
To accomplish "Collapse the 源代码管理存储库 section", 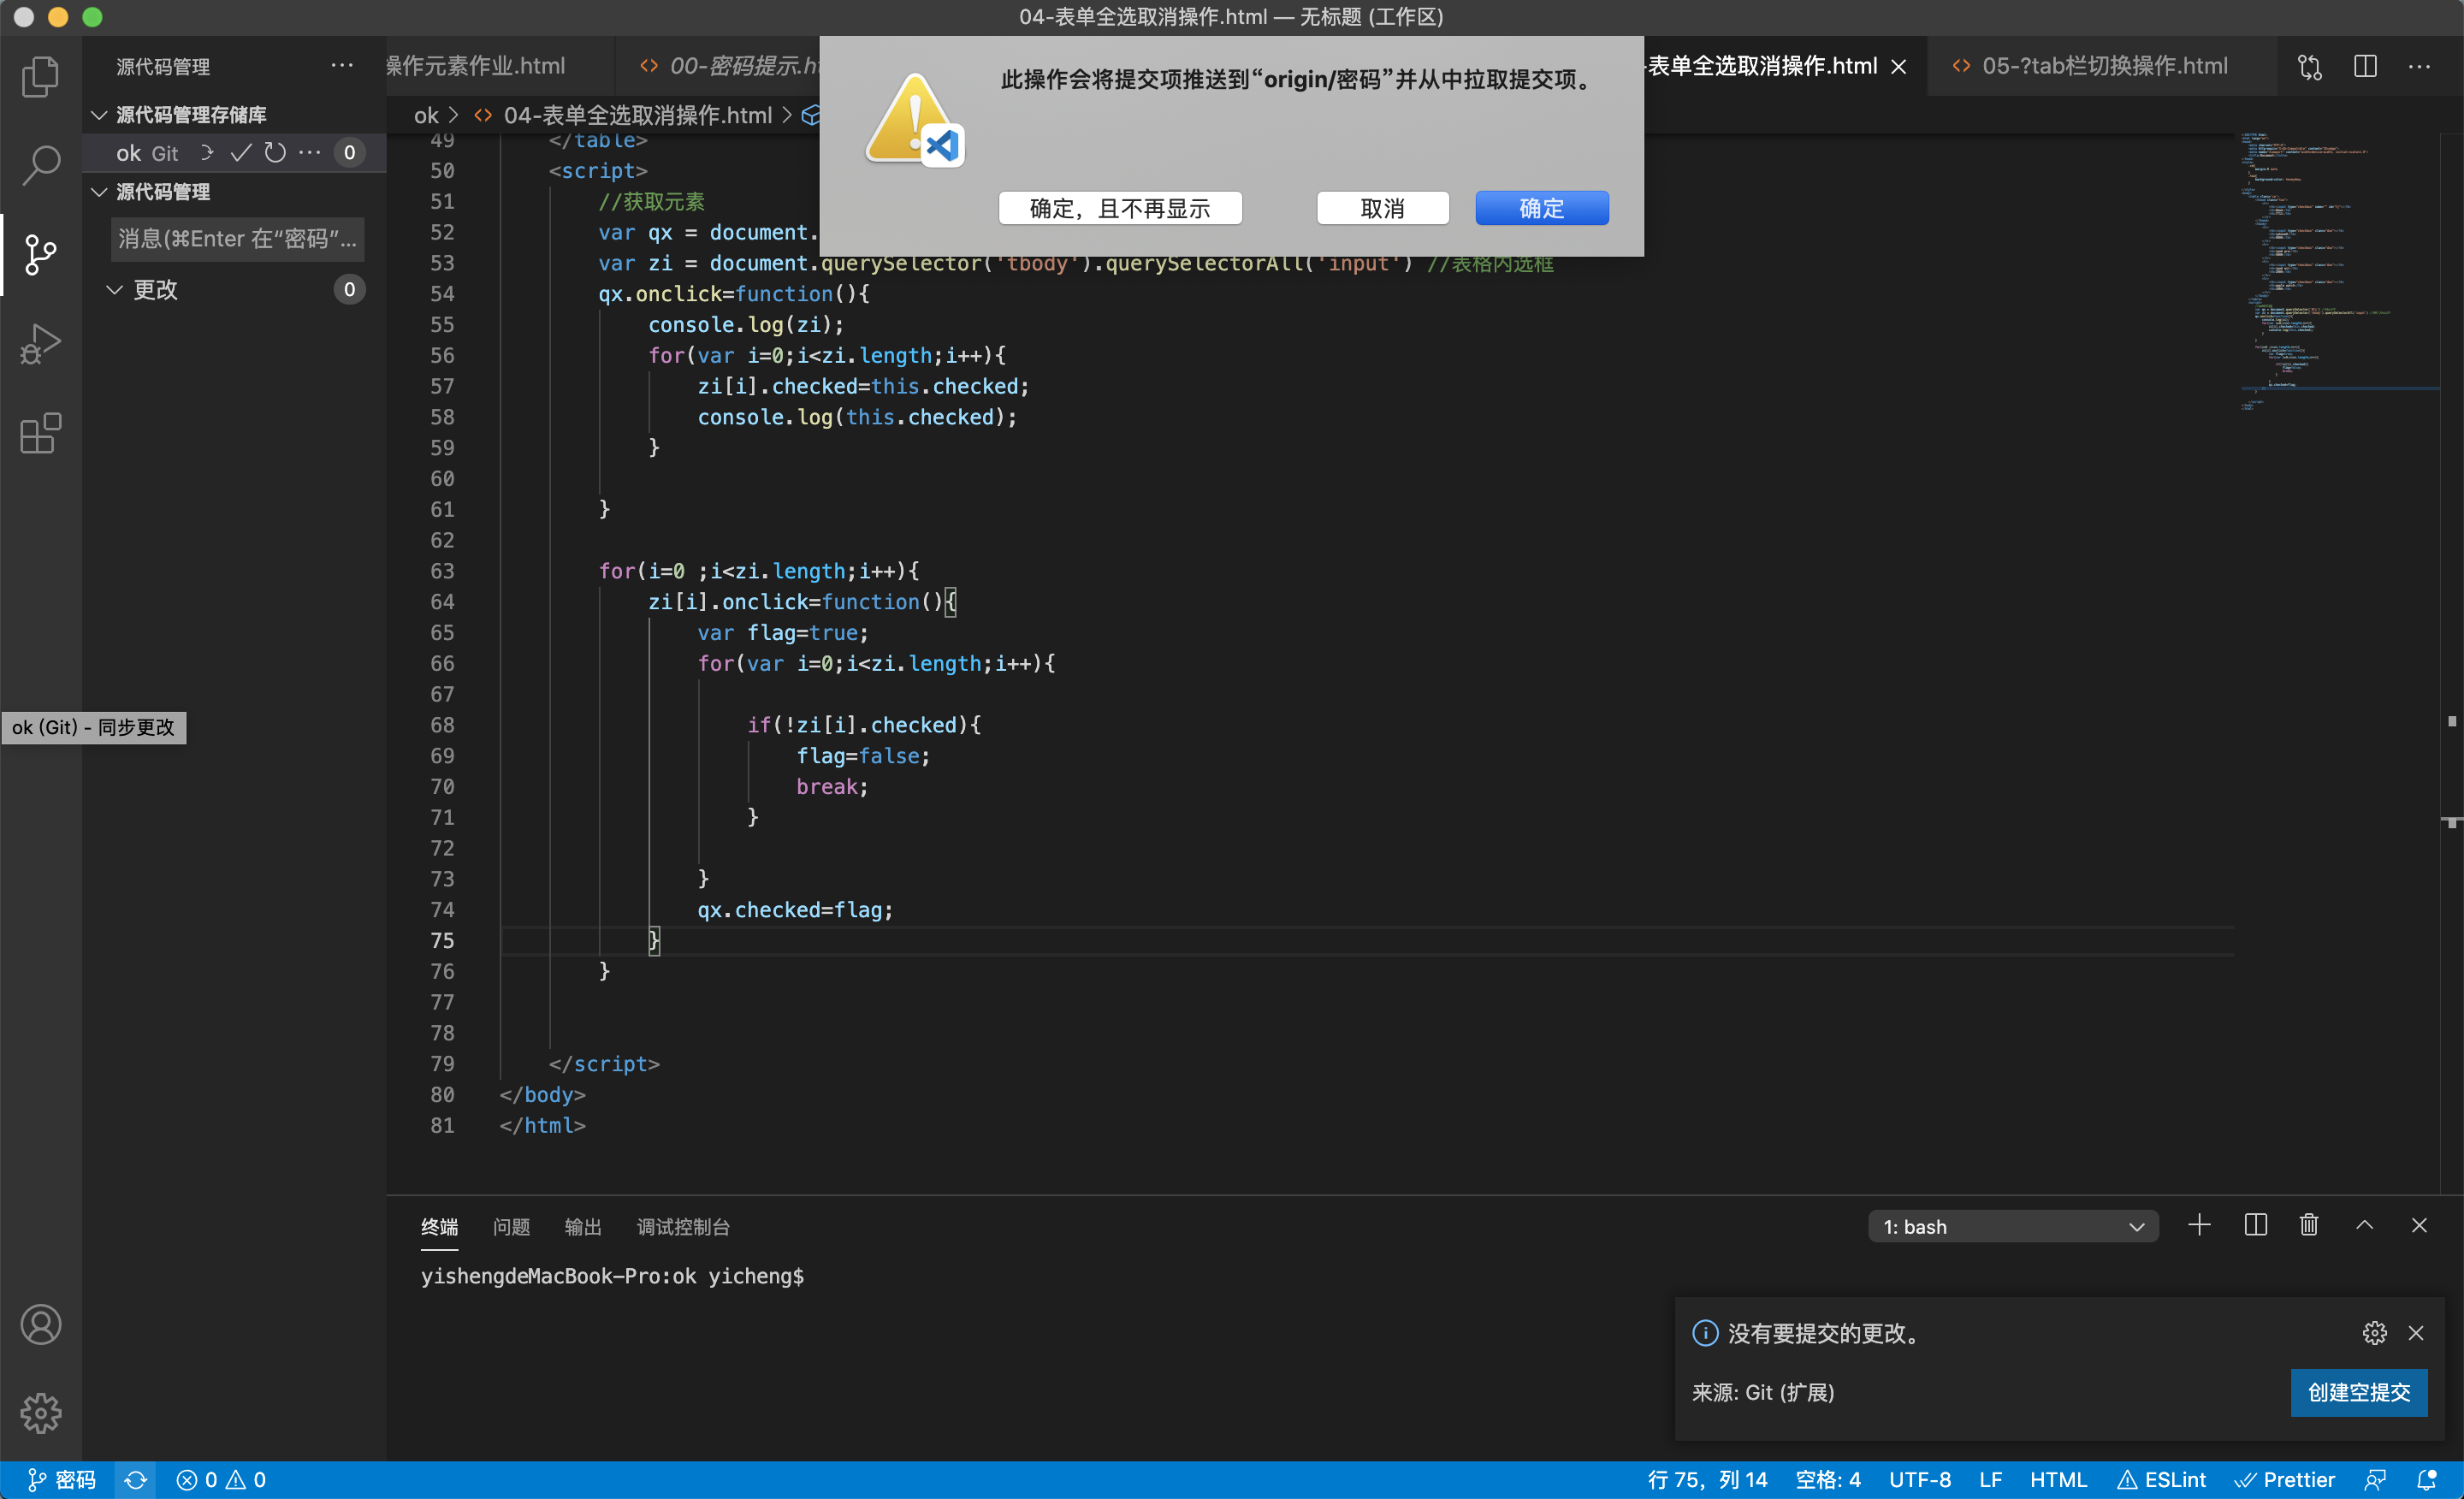I will pos(100,115).
